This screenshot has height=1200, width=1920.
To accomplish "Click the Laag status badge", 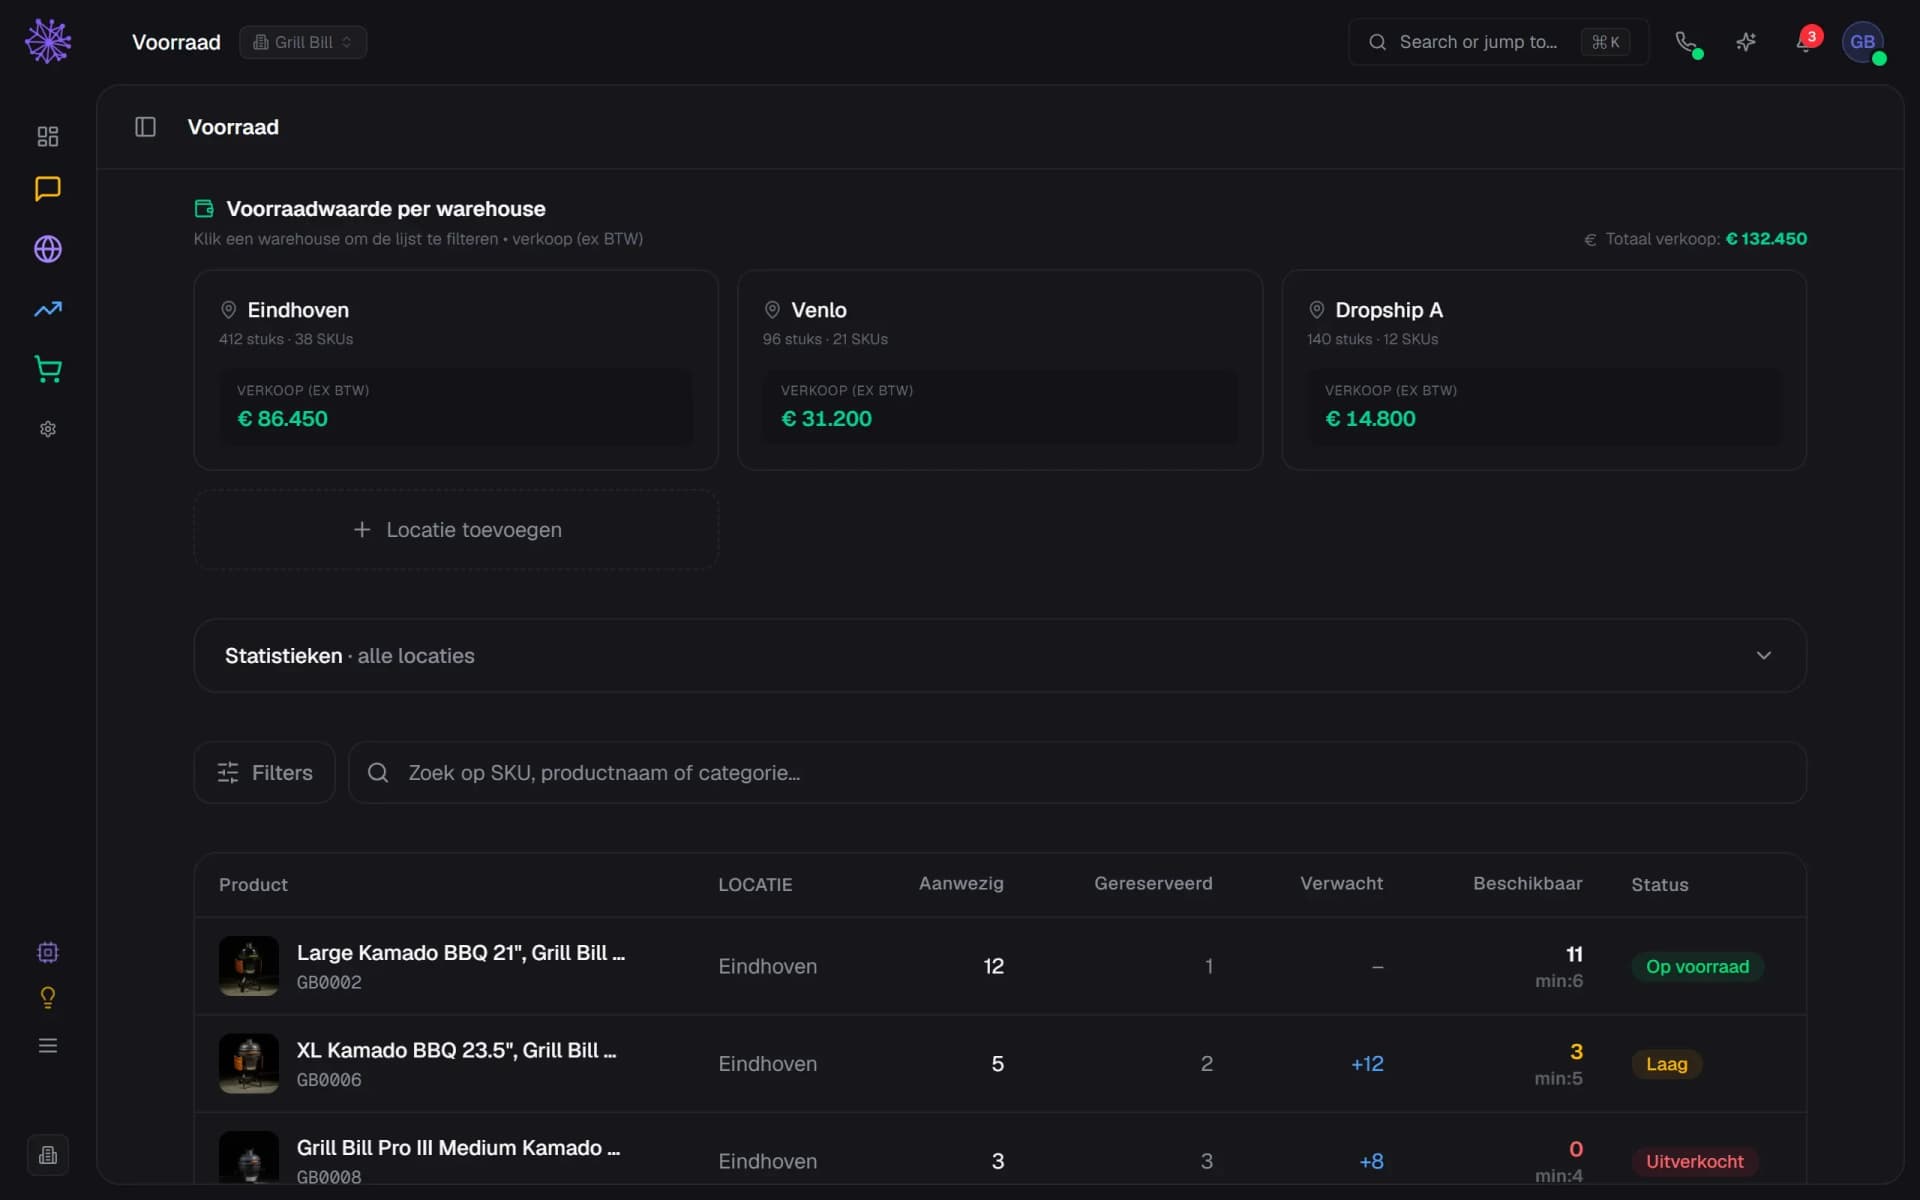I will (x=1666, y=1064).
